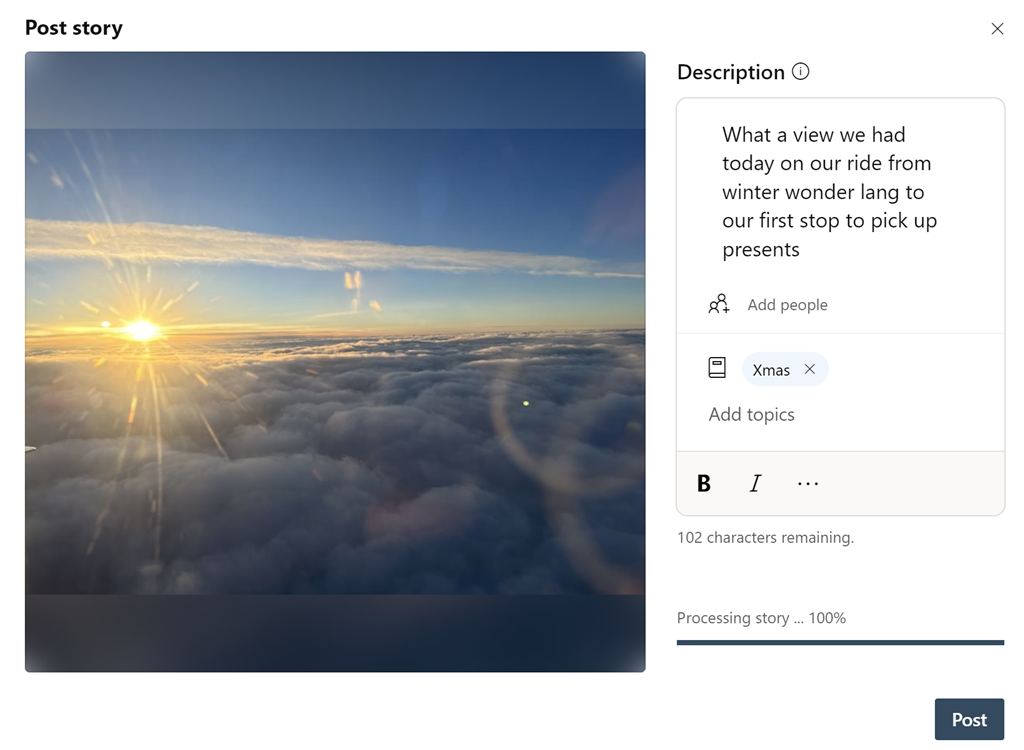Click the '102 characters remaining' text

click(765, 538)
